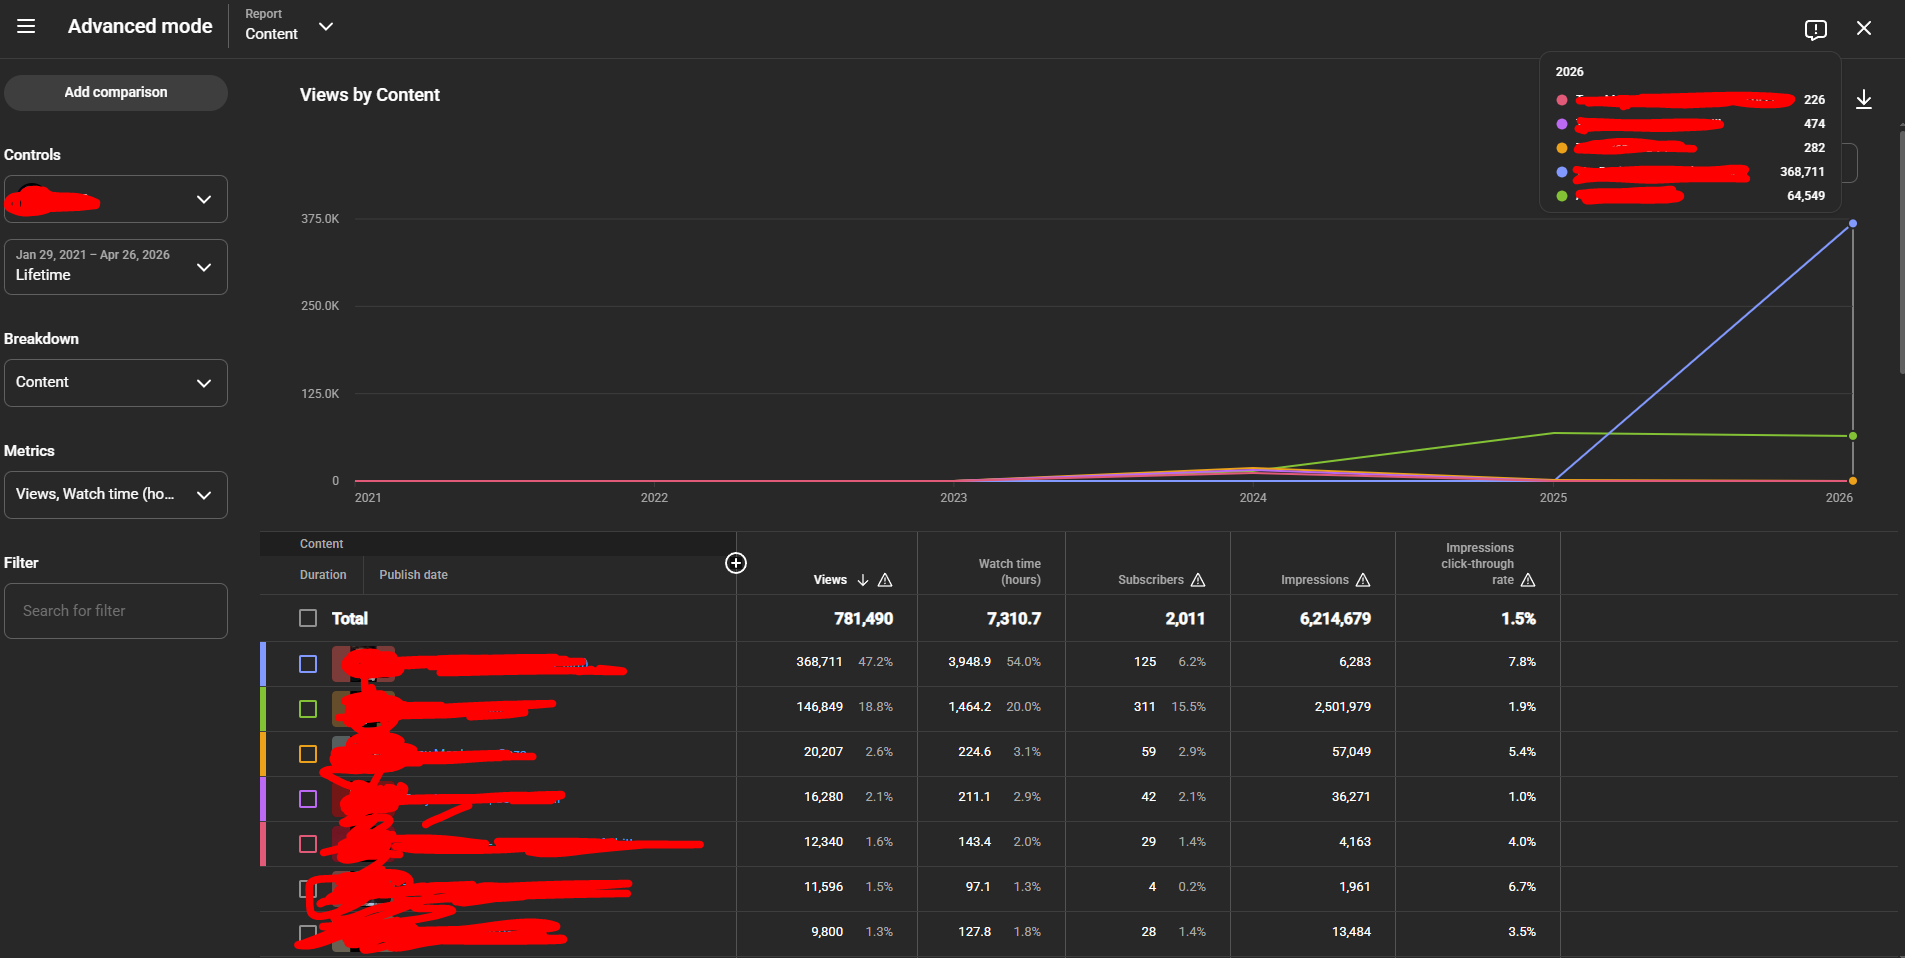The image size is (1905, 958).
Task: Open the Metrics Views, Watch time dropdown
Action: coord(116,495)
